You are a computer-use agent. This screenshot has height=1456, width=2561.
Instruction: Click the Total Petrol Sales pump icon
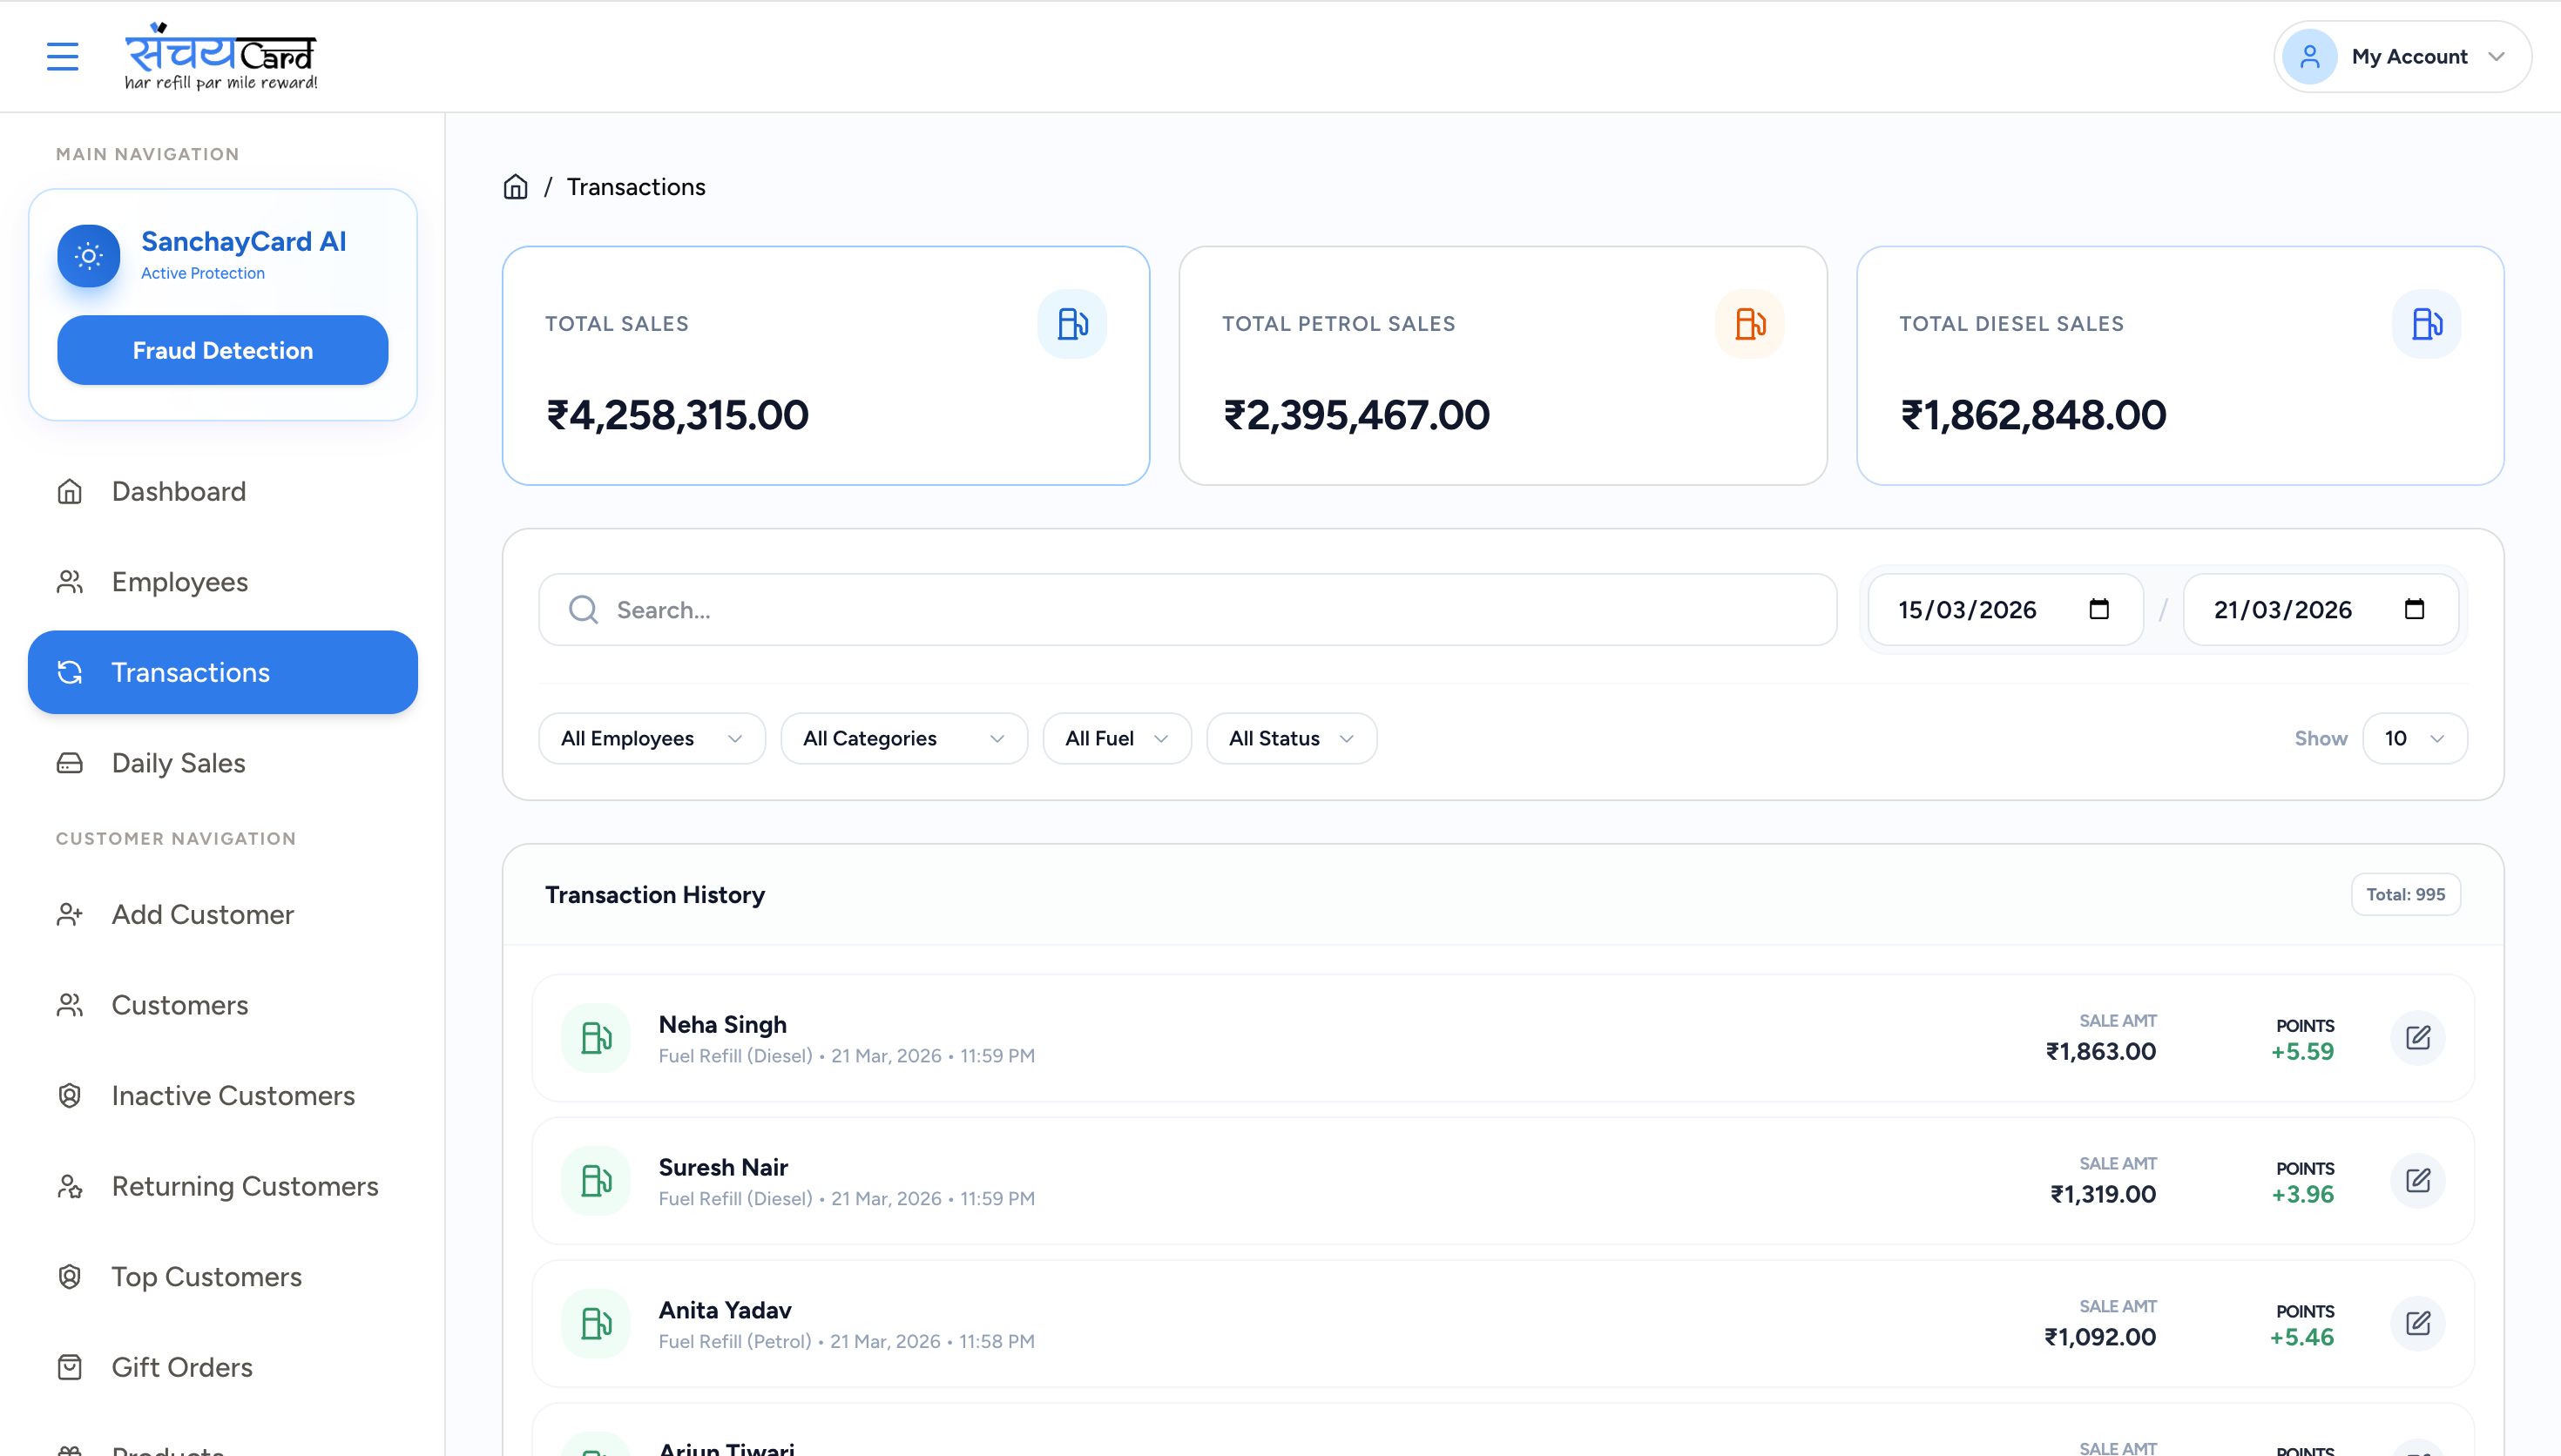pyautogui.click(x=1749, y=324)
